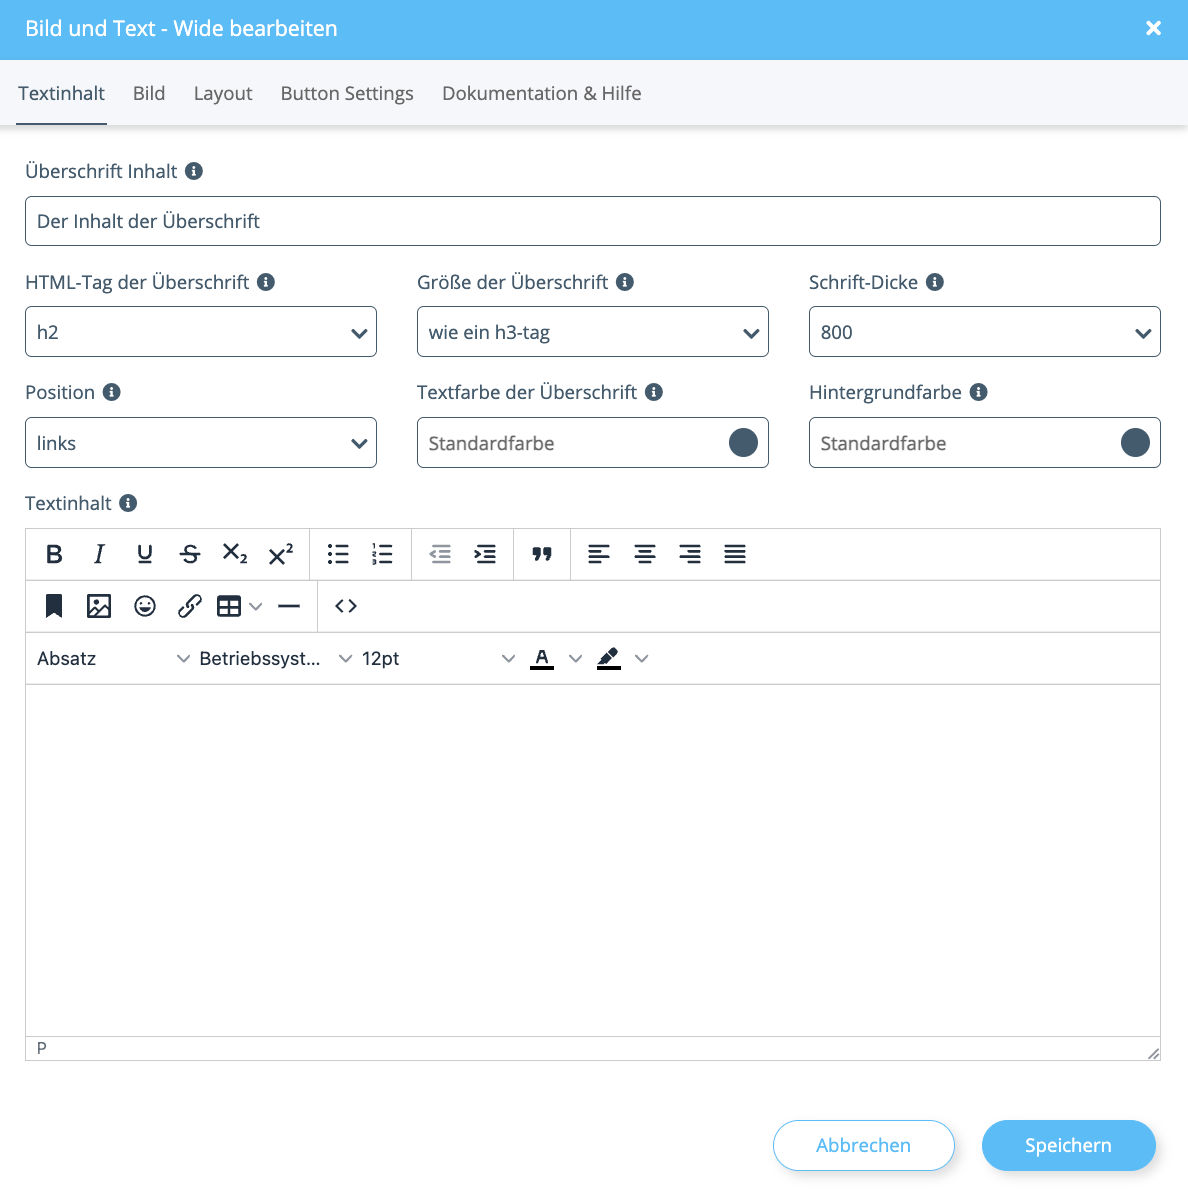Show info for HTML-Tag der Überschrift
This screenshot has height=1202, width=1188.
[266, 282]
